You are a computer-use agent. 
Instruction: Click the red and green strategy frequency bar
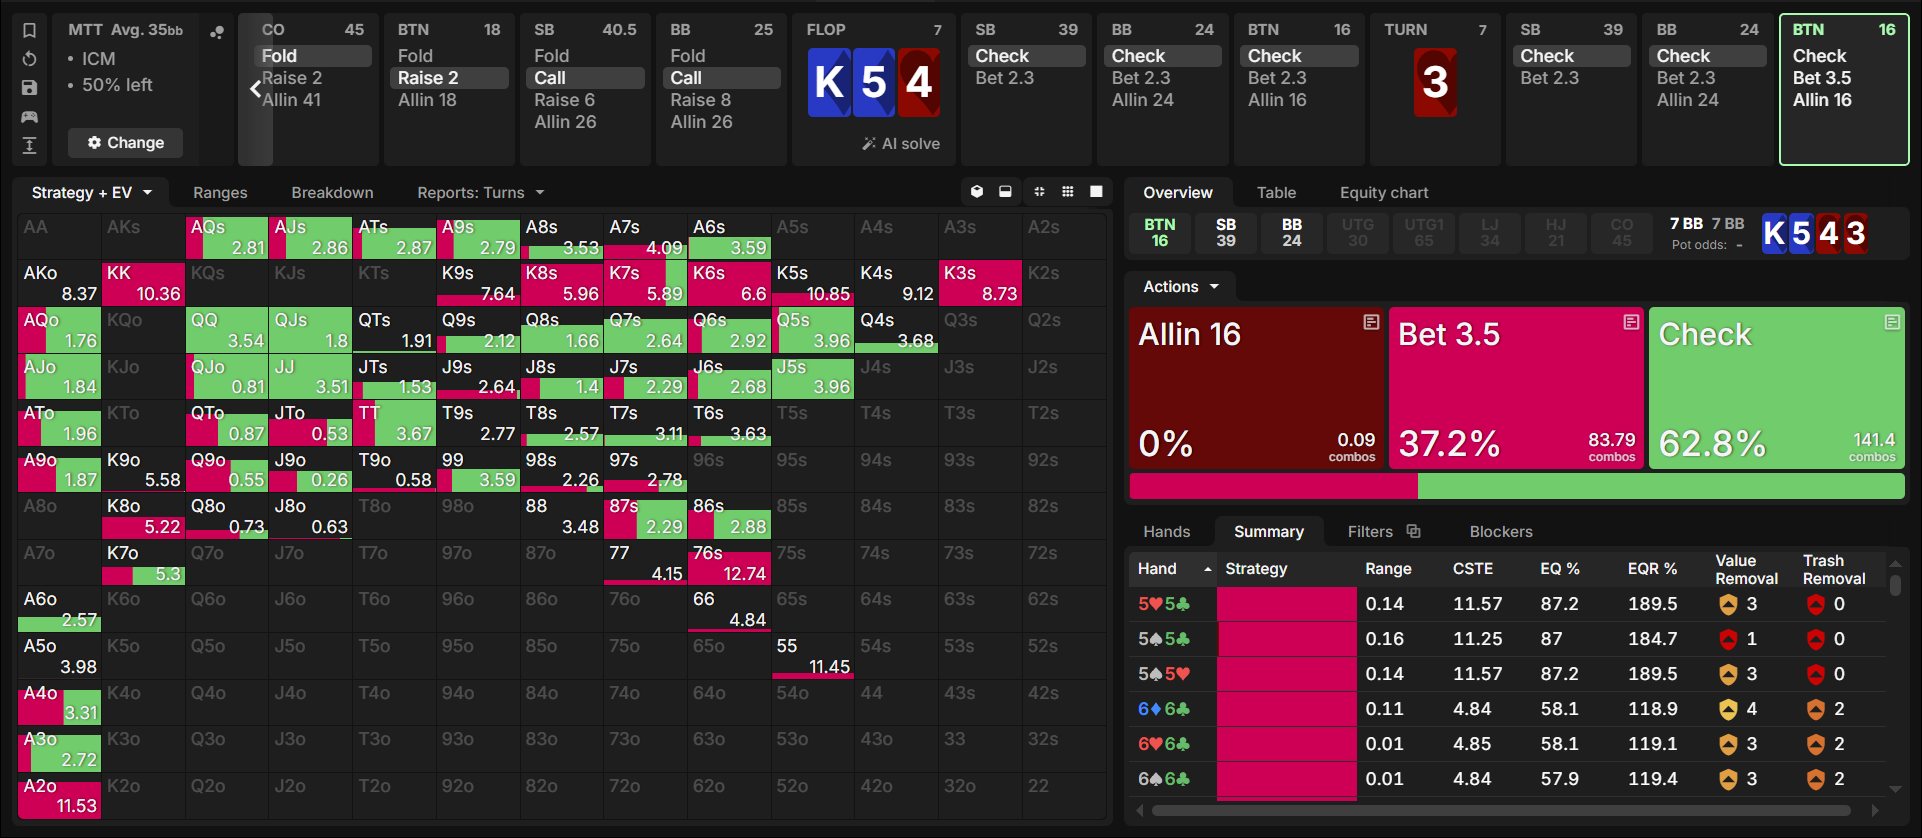(1517, 487)
